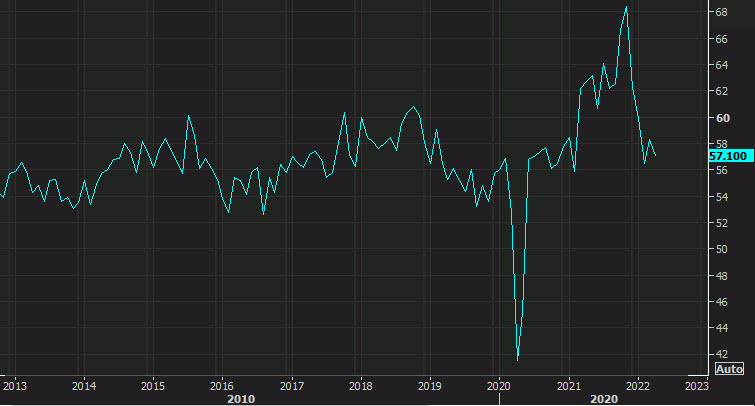Click the 42 y-axis value

tap(721, 354)
